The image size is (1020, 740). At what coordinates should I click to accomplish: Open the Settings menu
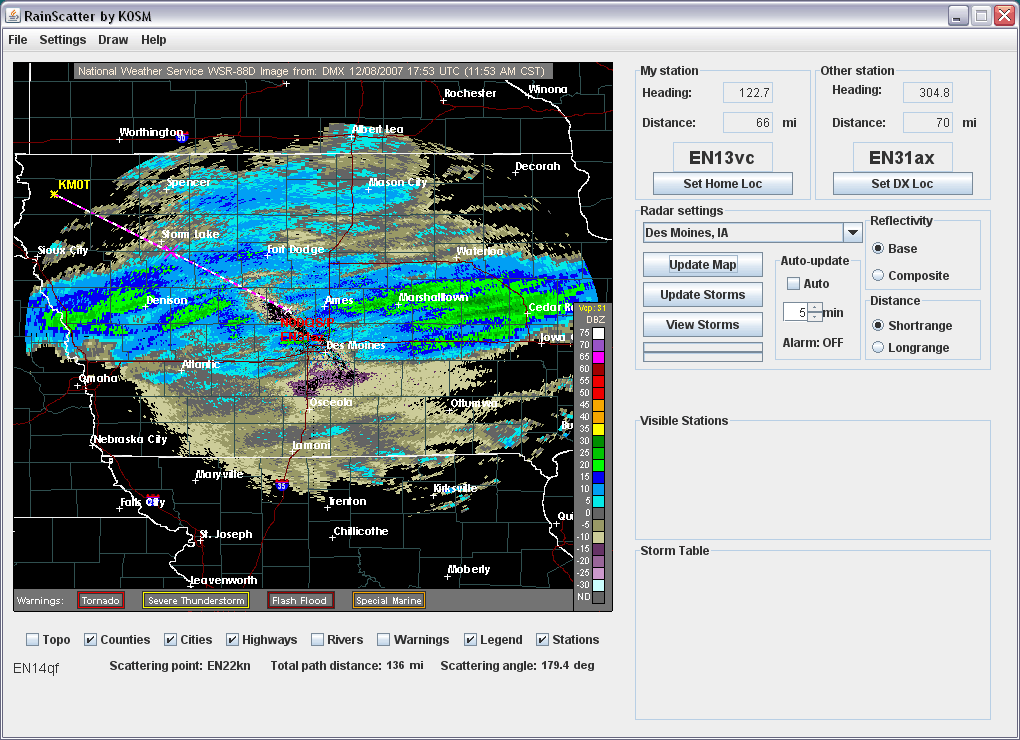63,40
